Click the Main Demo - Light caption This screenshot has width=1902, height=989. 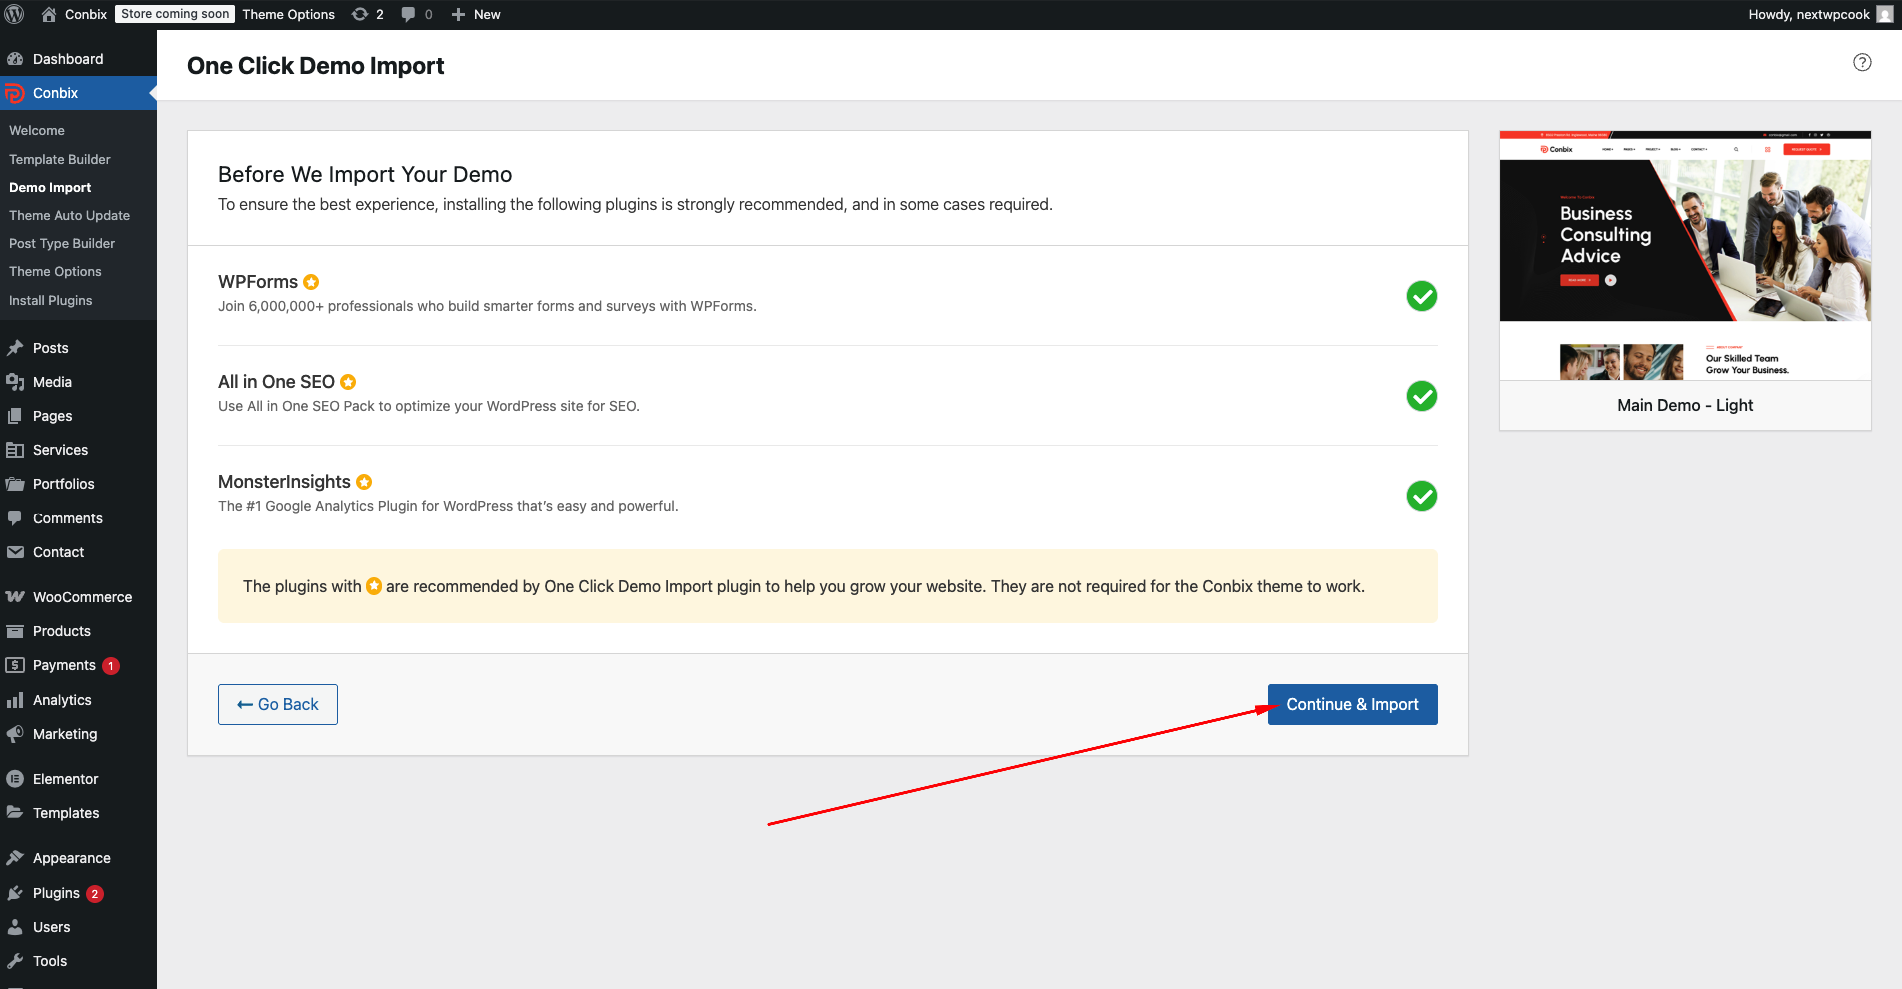[x=1685, y=405]
